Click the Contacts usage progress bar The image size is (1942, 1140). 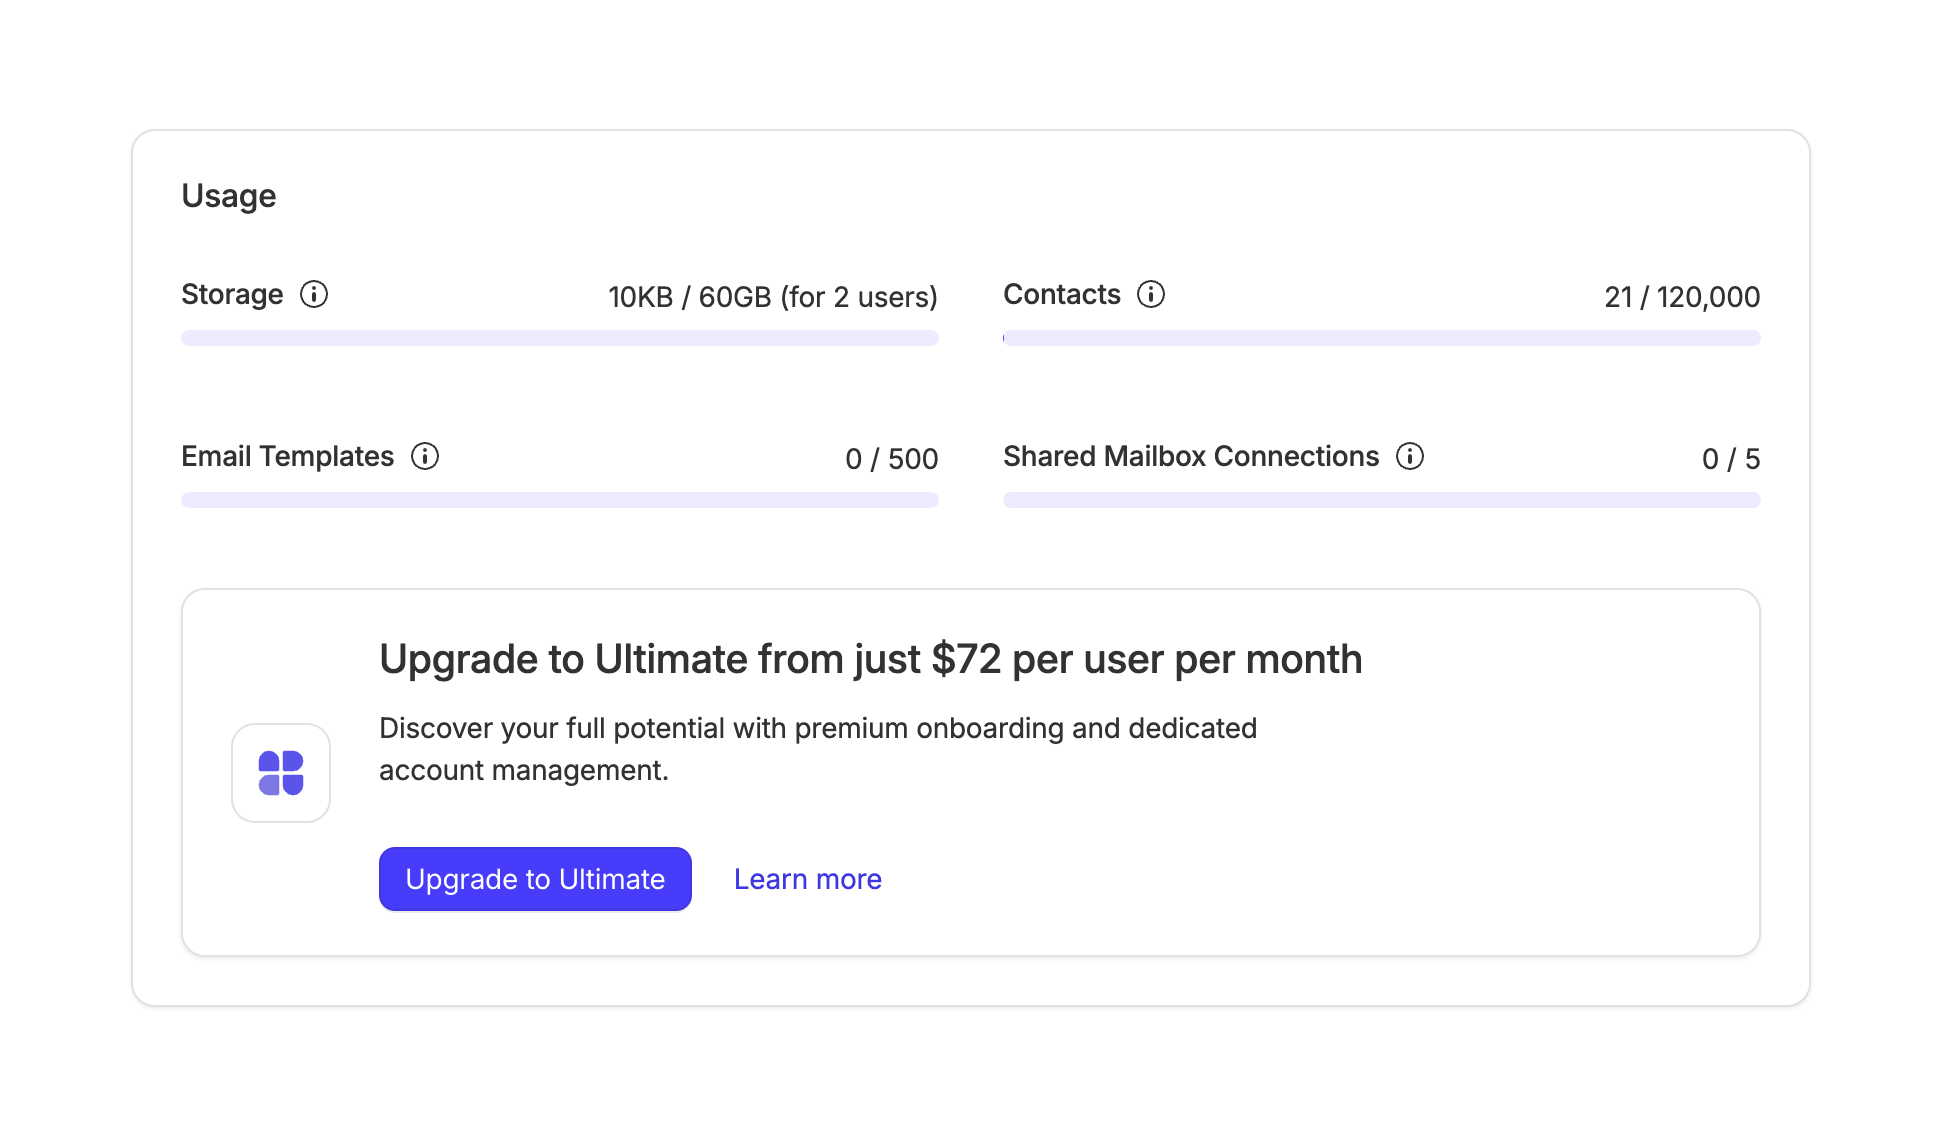pyautogui.click(x=1381, y=338)
